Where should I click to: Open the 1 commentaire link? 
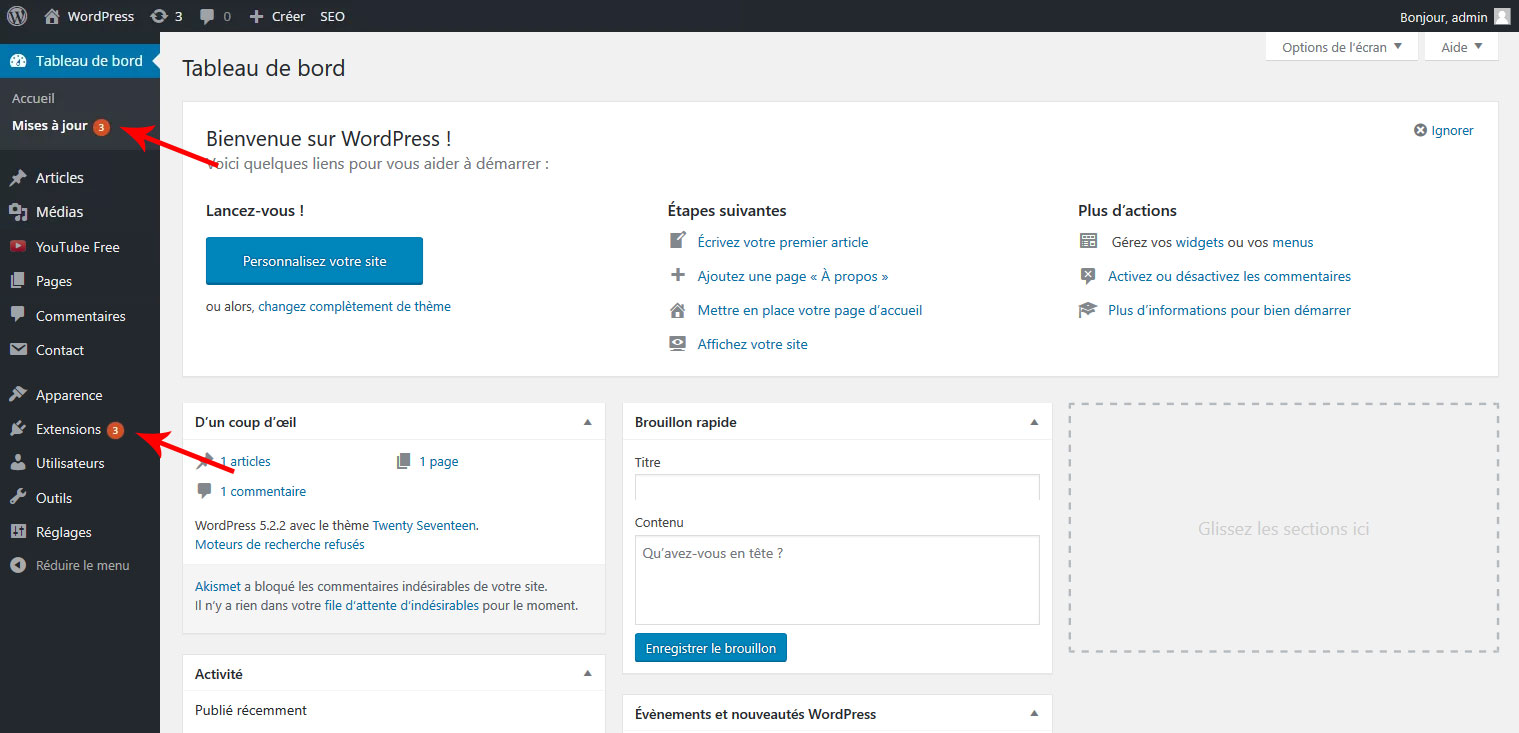click(x=263, y=491)
